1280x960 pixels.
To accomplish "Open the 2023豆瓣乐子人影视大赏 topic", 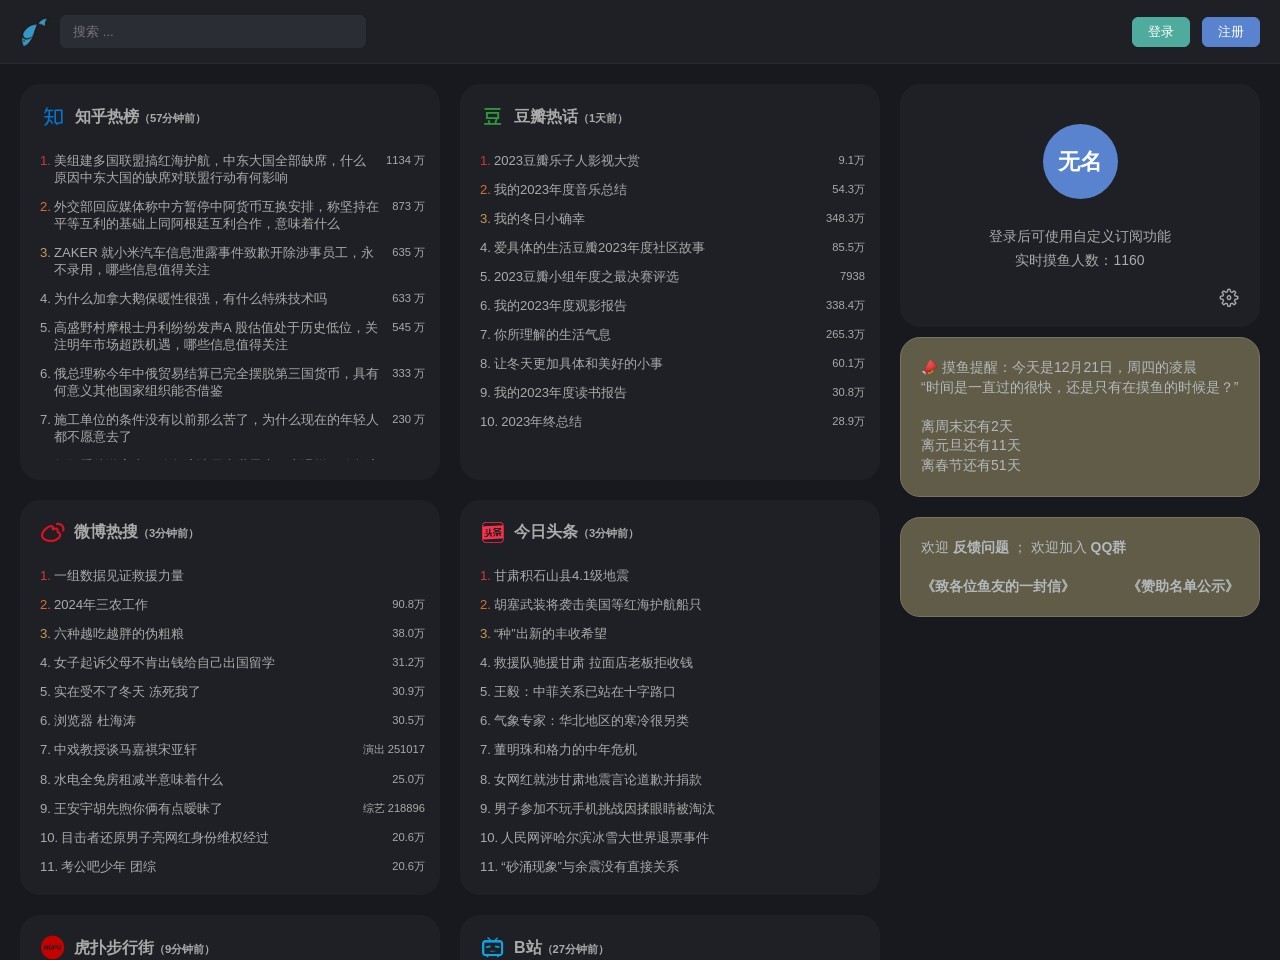I will [x=567, y=160].
